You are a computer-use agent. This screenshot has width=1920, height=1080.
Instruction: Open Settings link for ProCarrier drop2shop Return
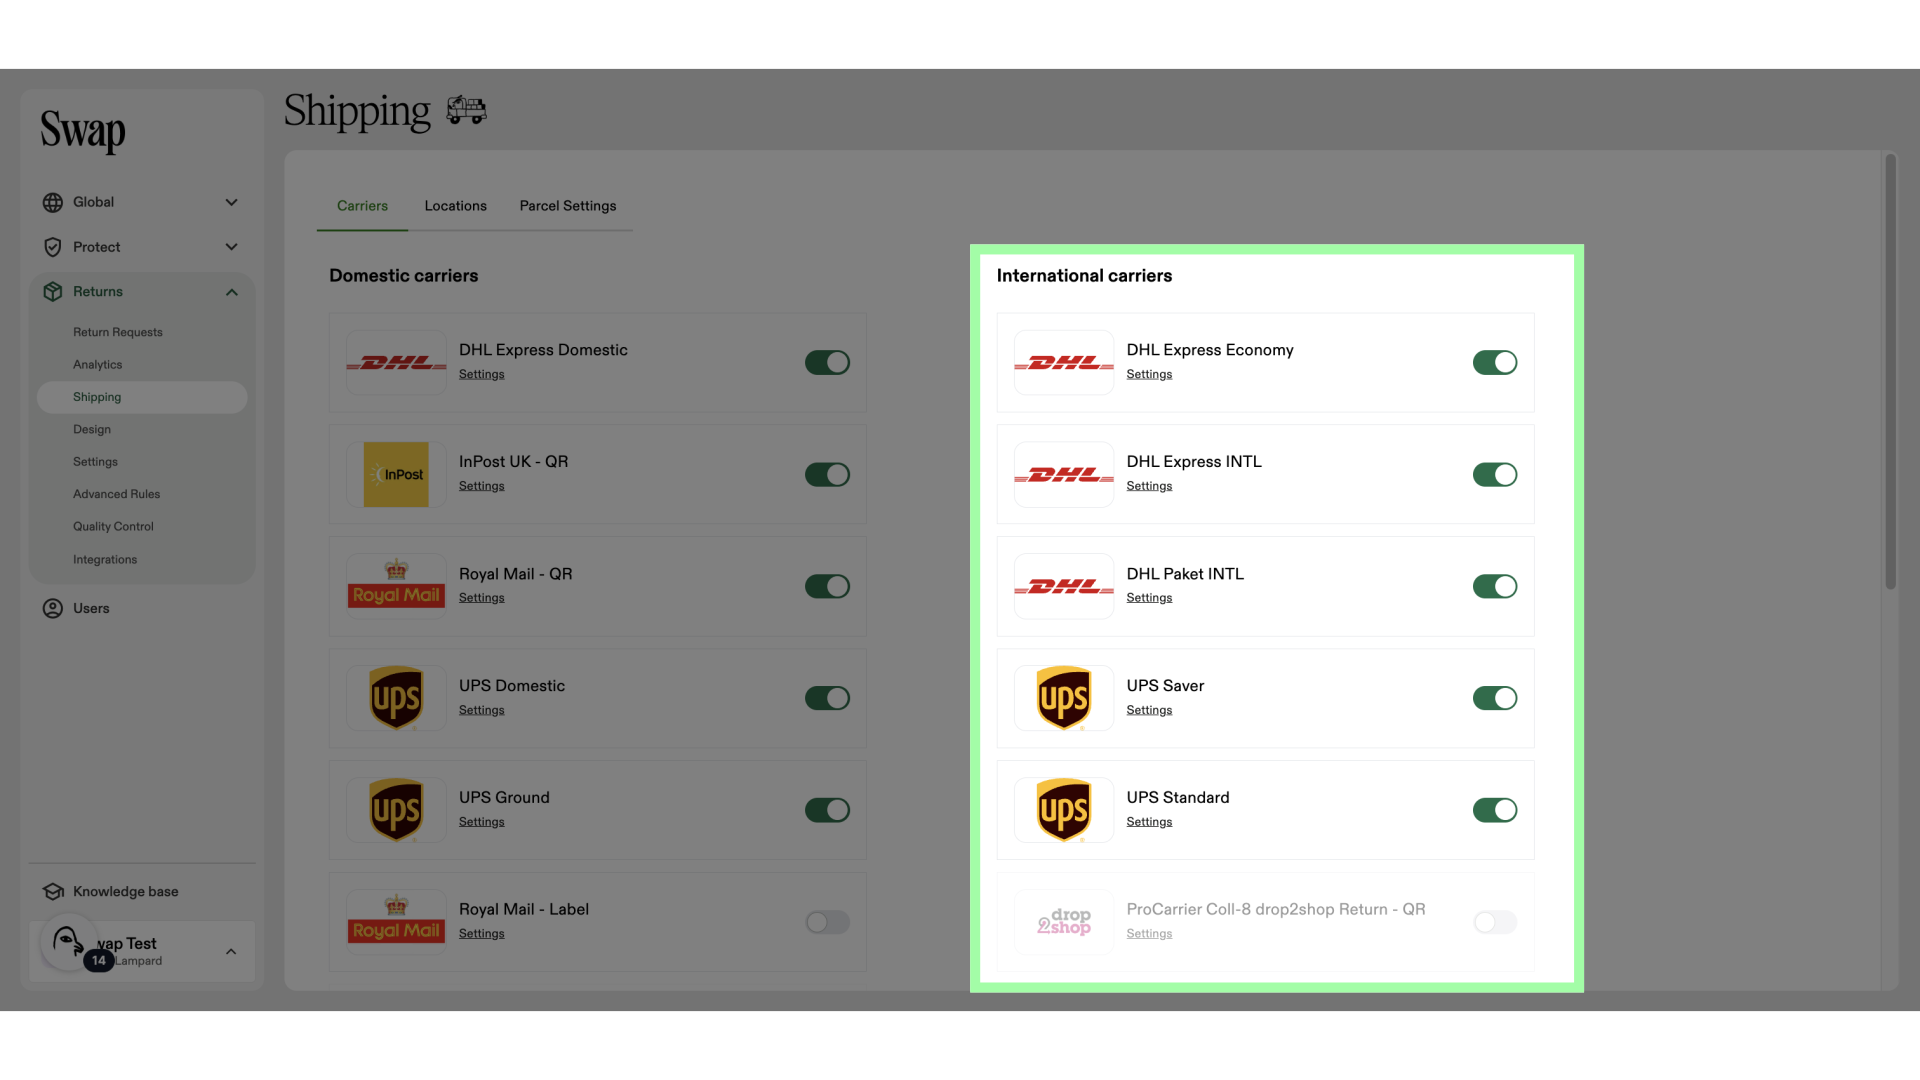pyautogui.click(x=1149, y=934)
